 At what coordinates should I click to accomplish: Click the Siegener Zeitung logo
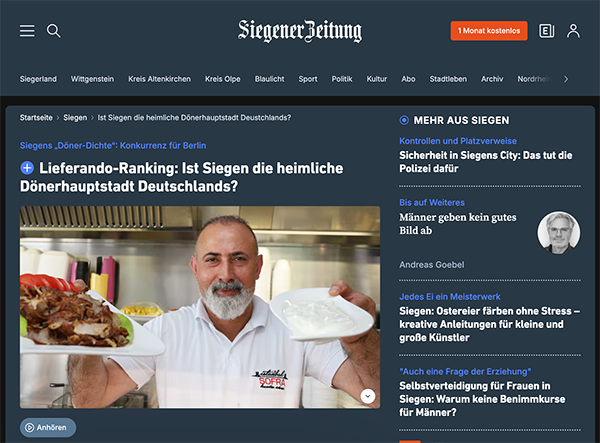[300, 31]
